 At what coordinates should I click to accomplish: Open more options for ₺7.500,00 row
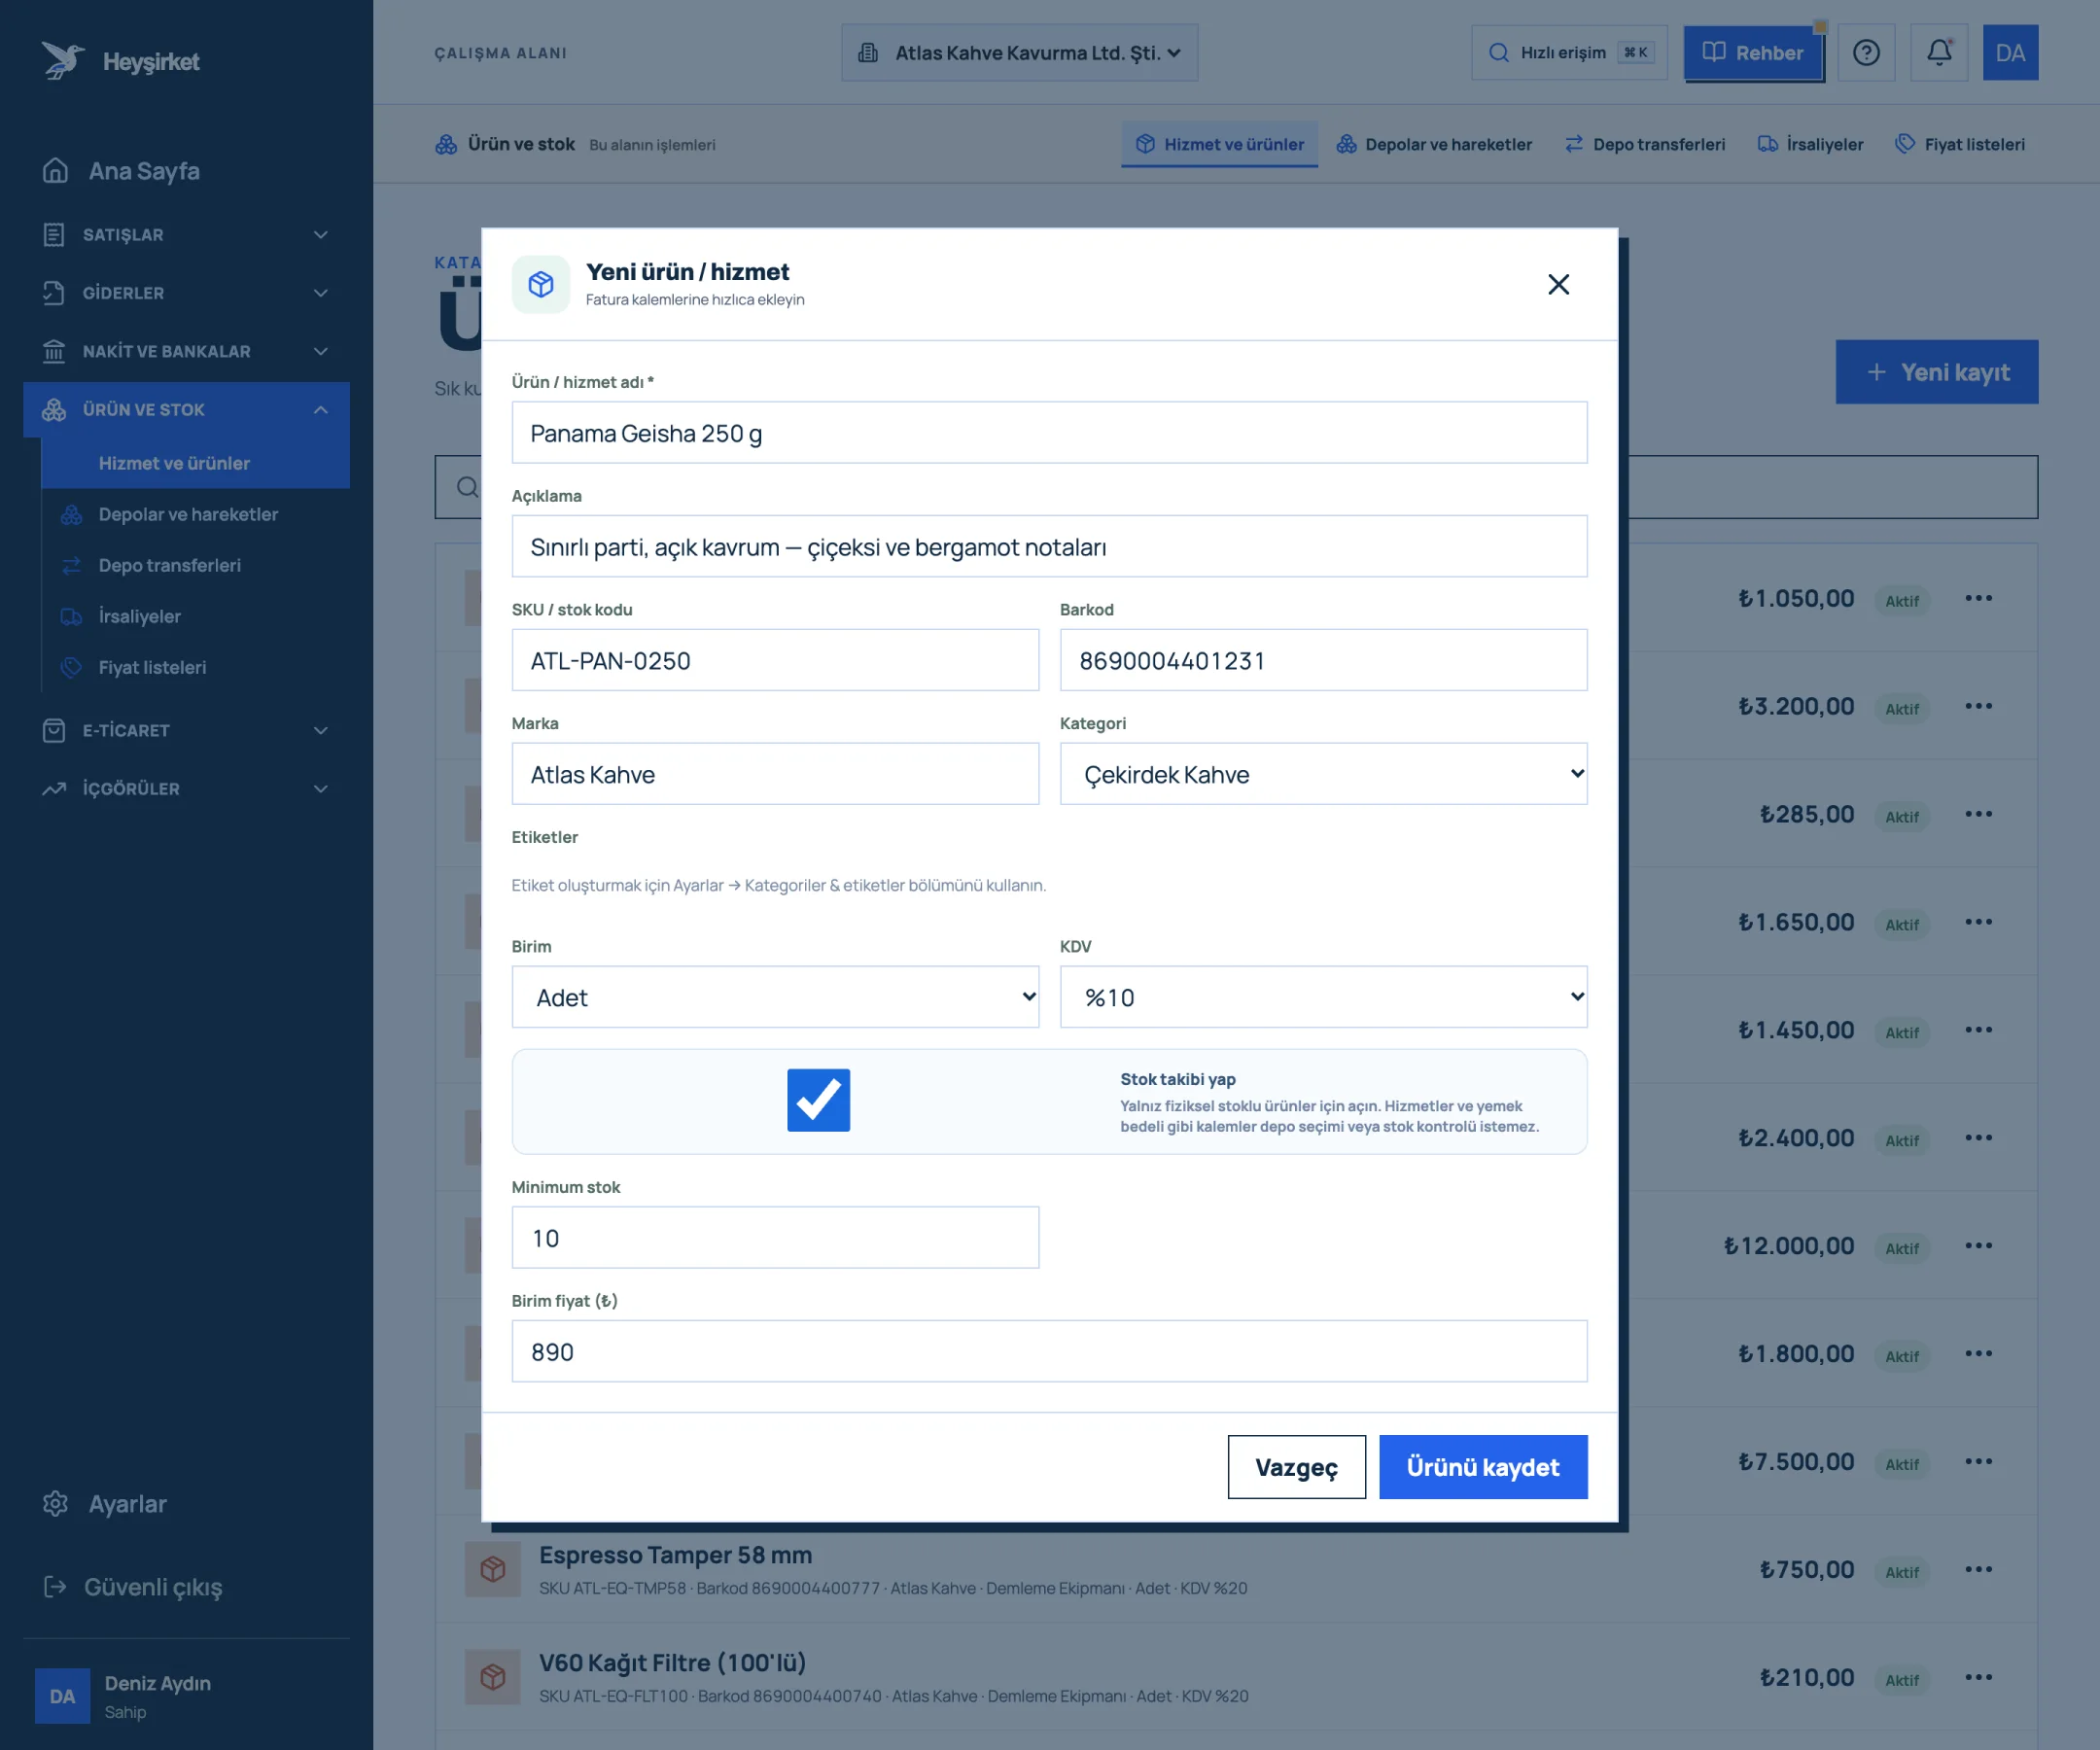pyautogui.click(x=1978, y=1462)
